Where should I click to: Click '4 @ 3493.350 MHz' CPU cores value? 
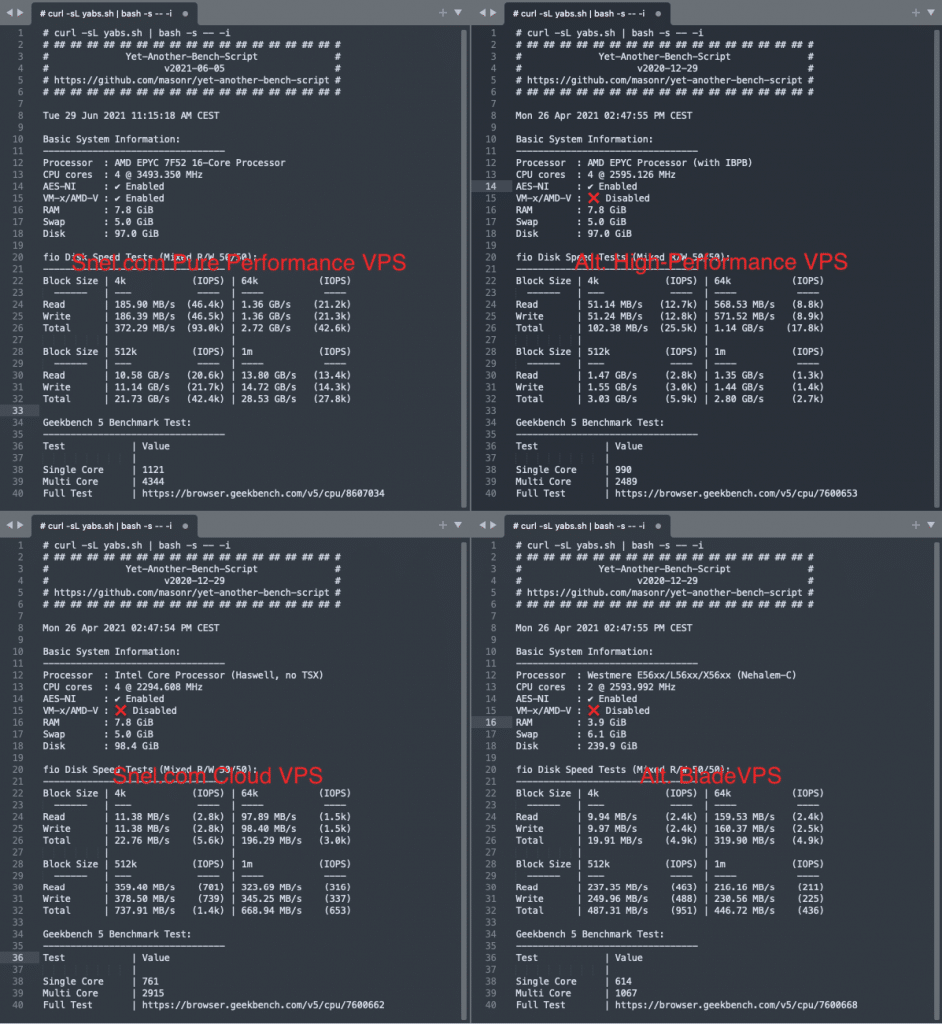click(x=159, y=174)
